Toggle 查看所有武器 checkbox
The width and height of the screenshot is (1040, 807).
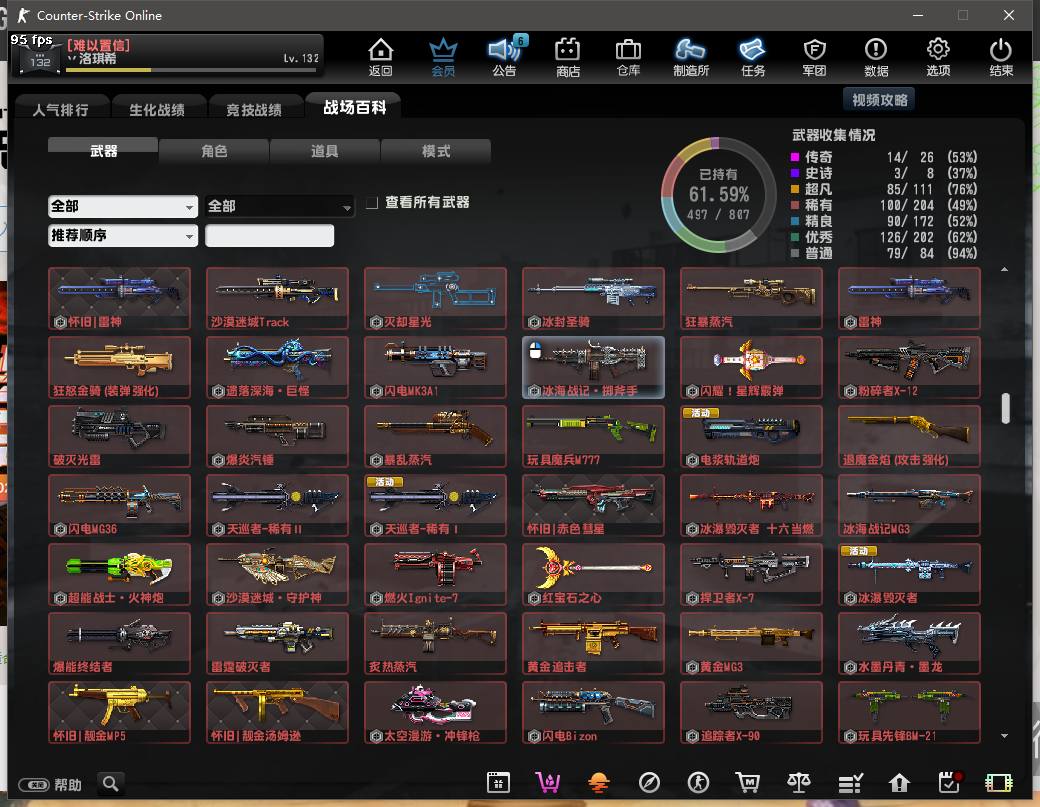(373, 202)
